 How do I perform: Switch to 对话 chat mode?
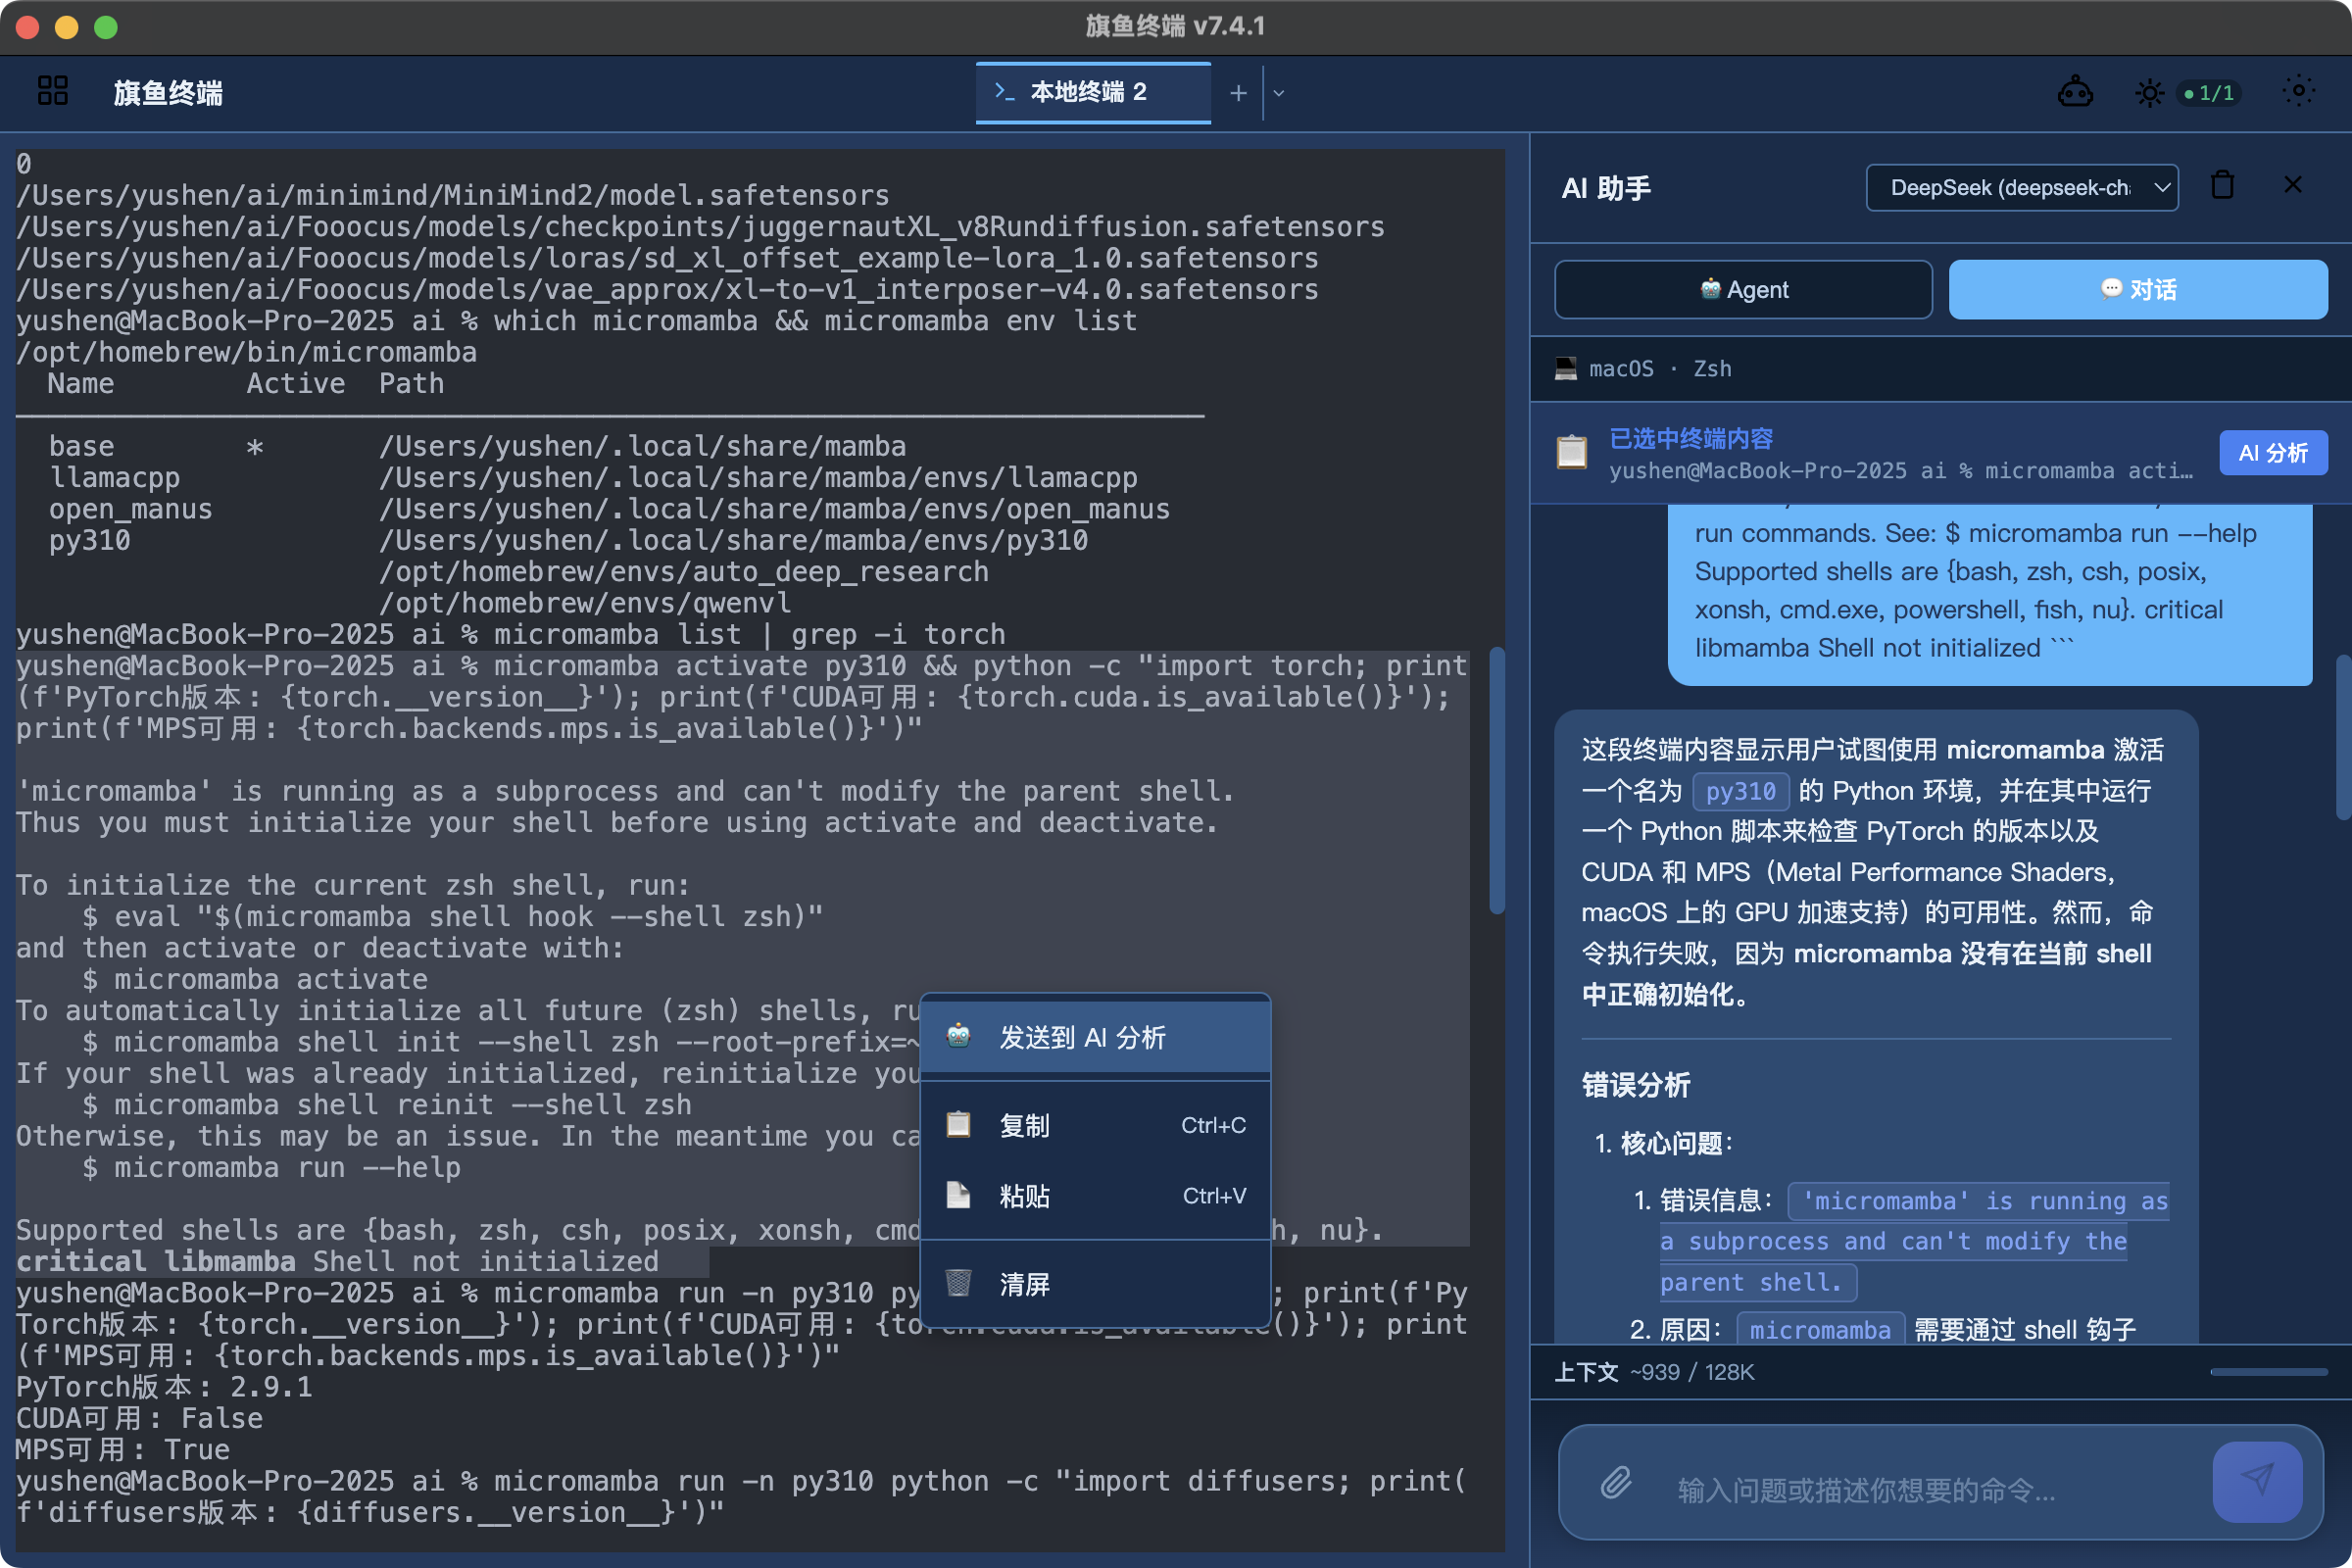pos(2138,290)
